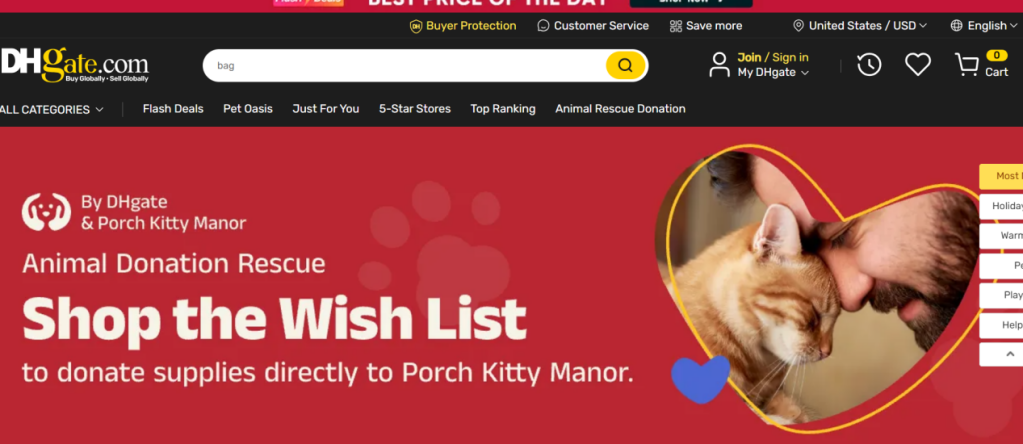The height and width of the screenshot is (444, 1023).
Task: Open Animal Rescue Donation page
Action: (x=620, y=109)
